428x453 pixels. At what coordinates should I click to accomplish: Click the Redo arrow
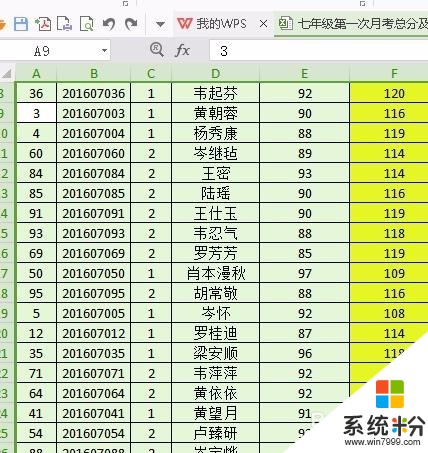pyautogui.click(x=131, y=24)
